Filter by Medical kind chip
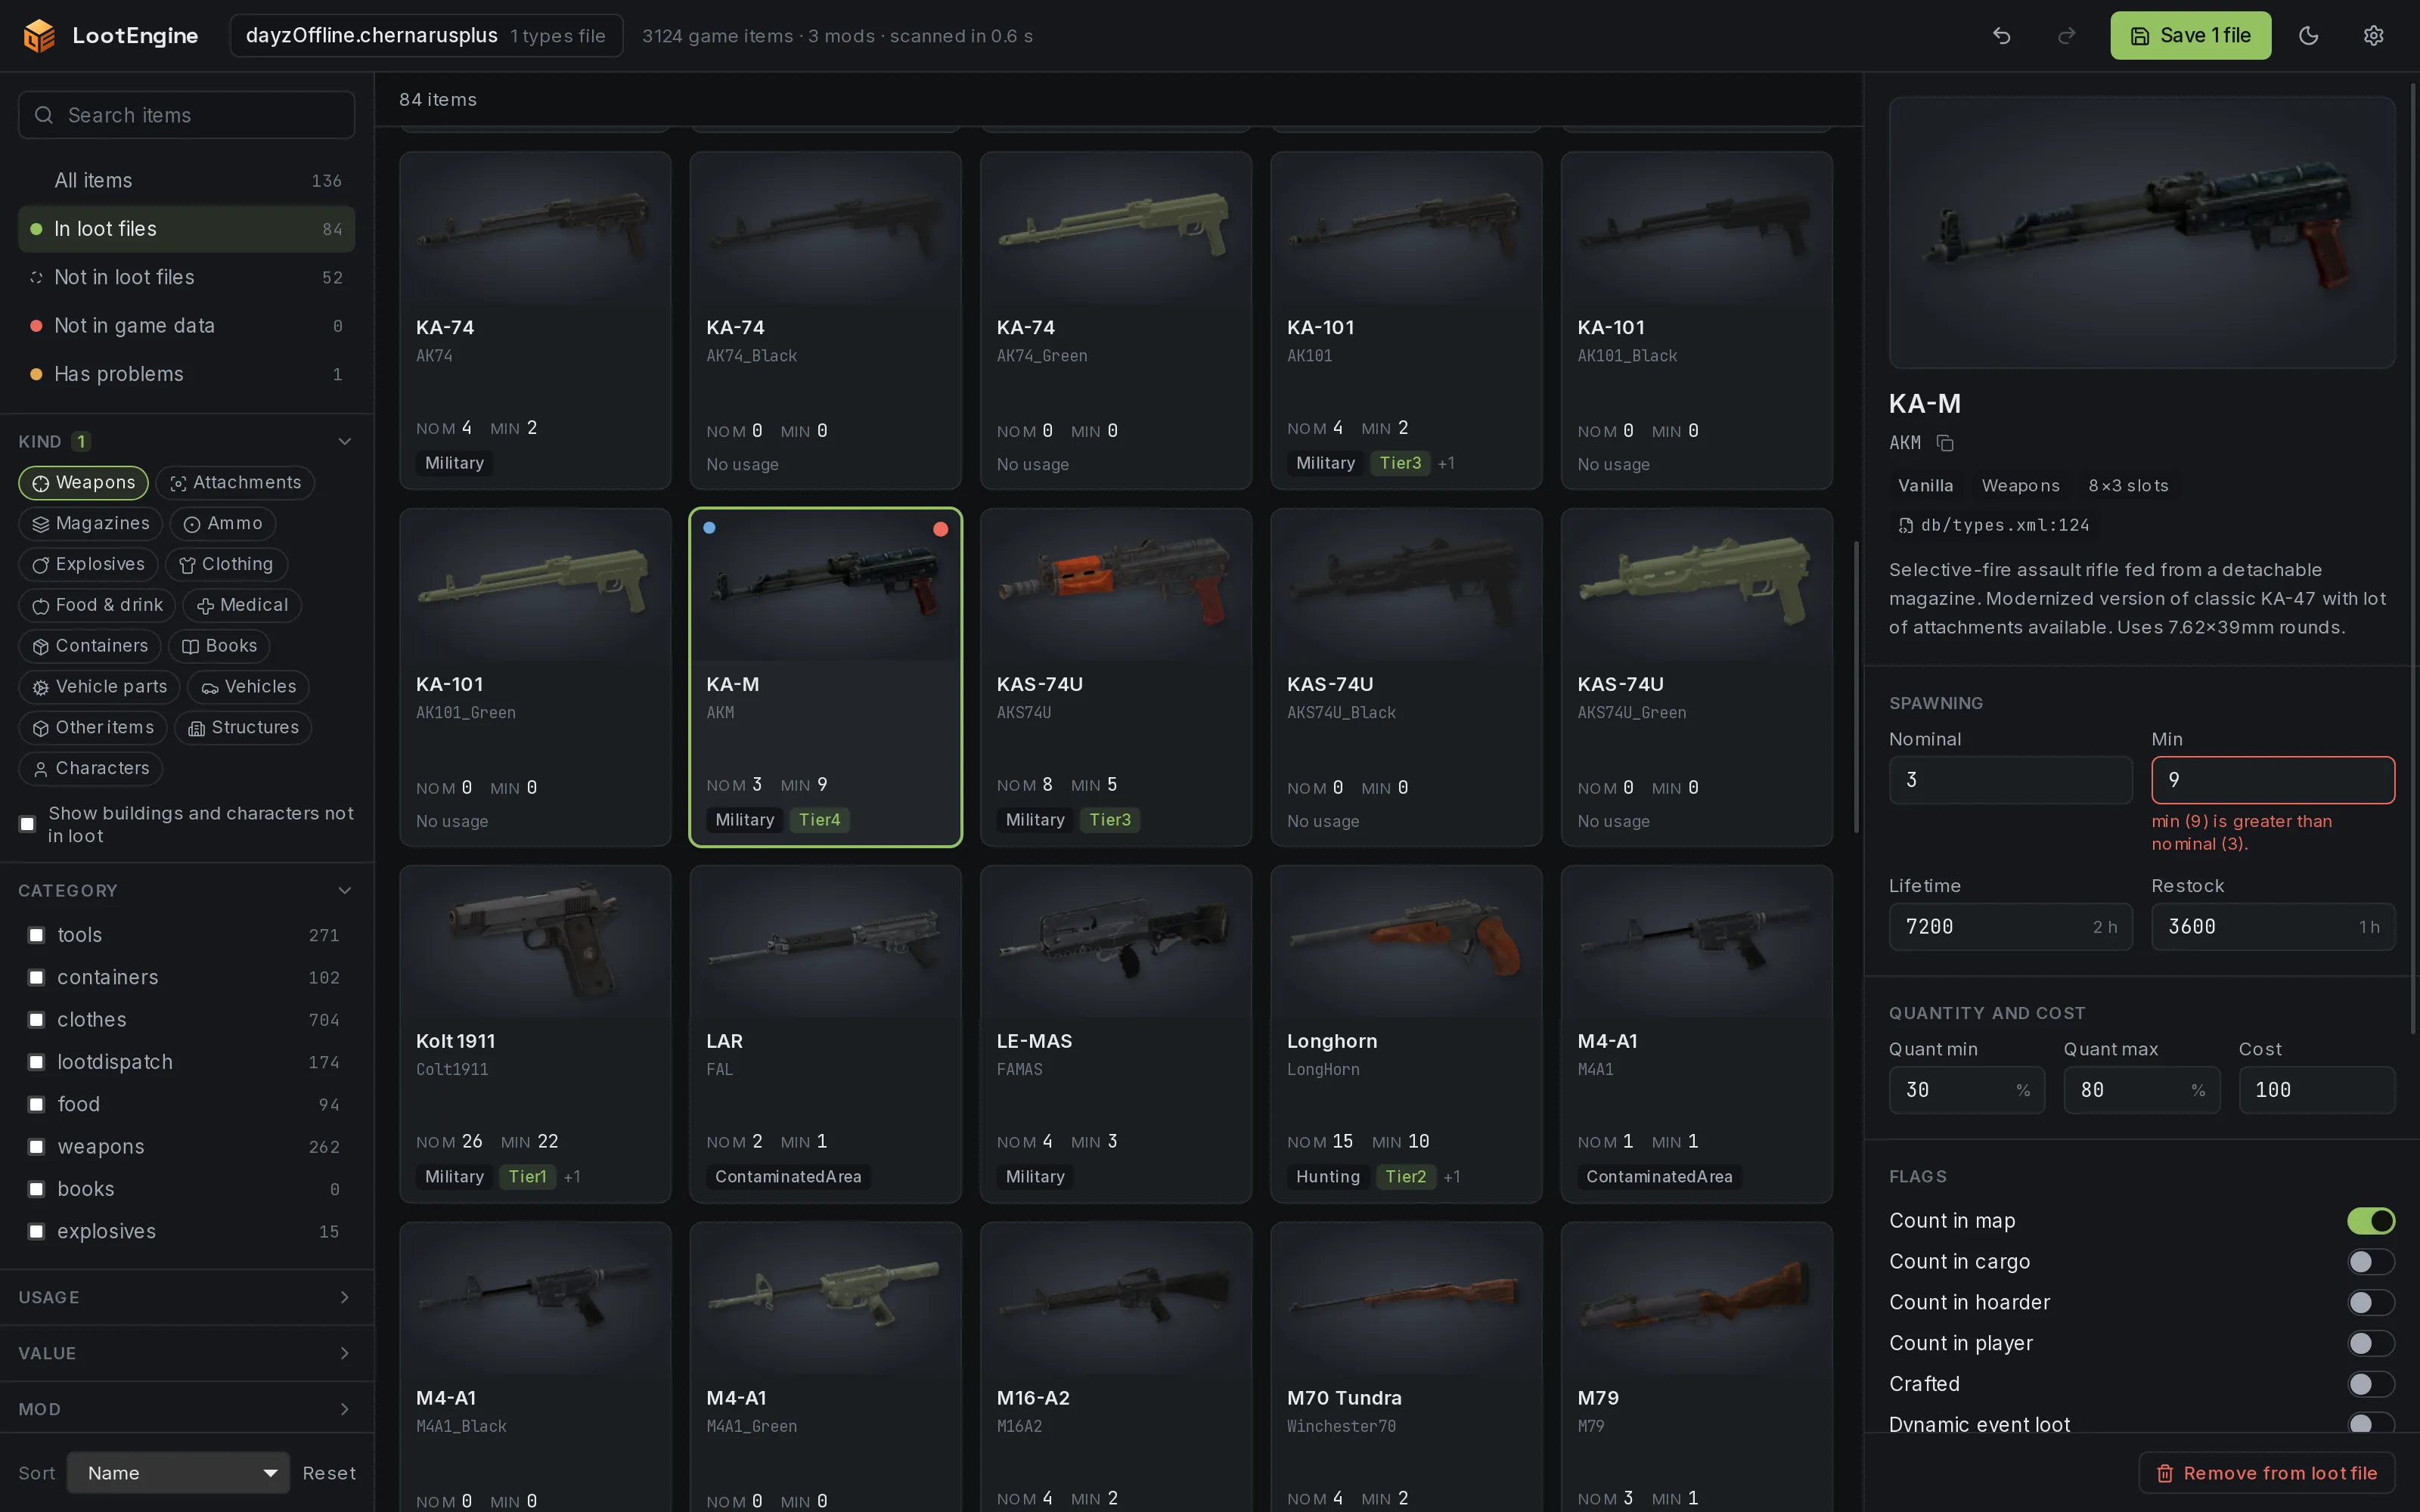The width and height of the screenshot is (2420, 1512). click(243, 606)
